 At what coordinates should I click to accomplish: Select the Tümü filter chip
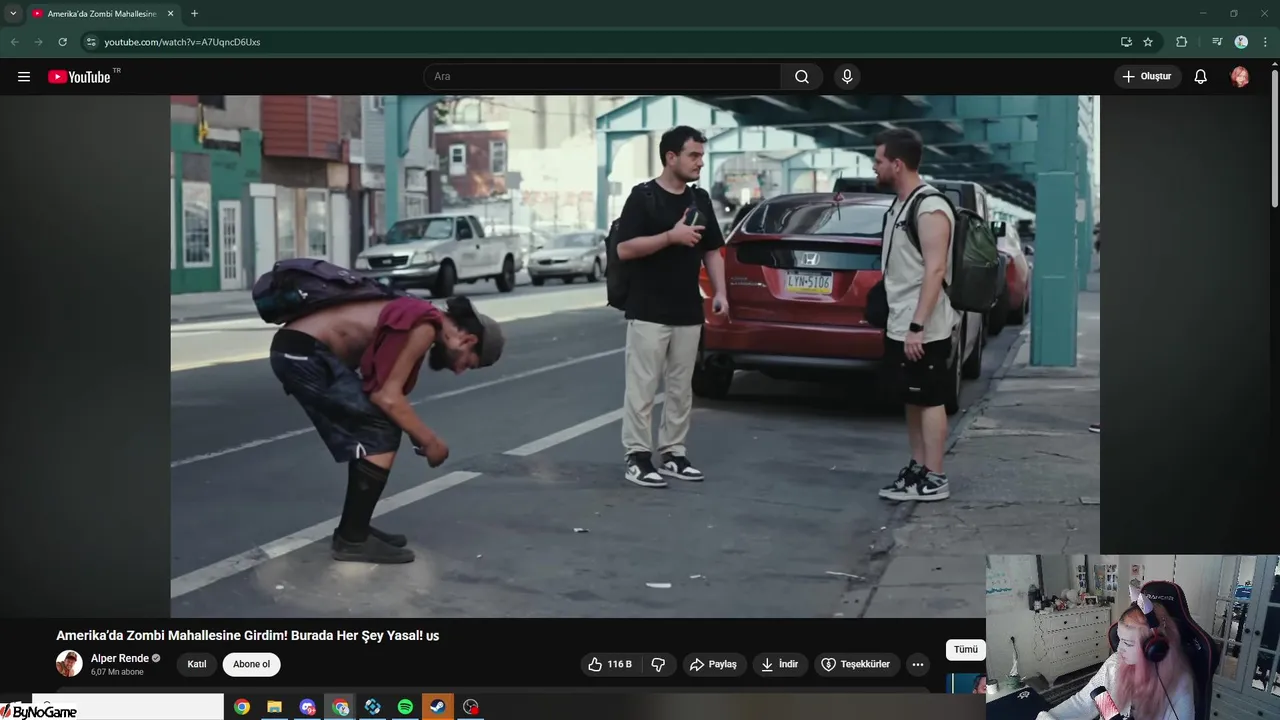[x=965, y=649]
